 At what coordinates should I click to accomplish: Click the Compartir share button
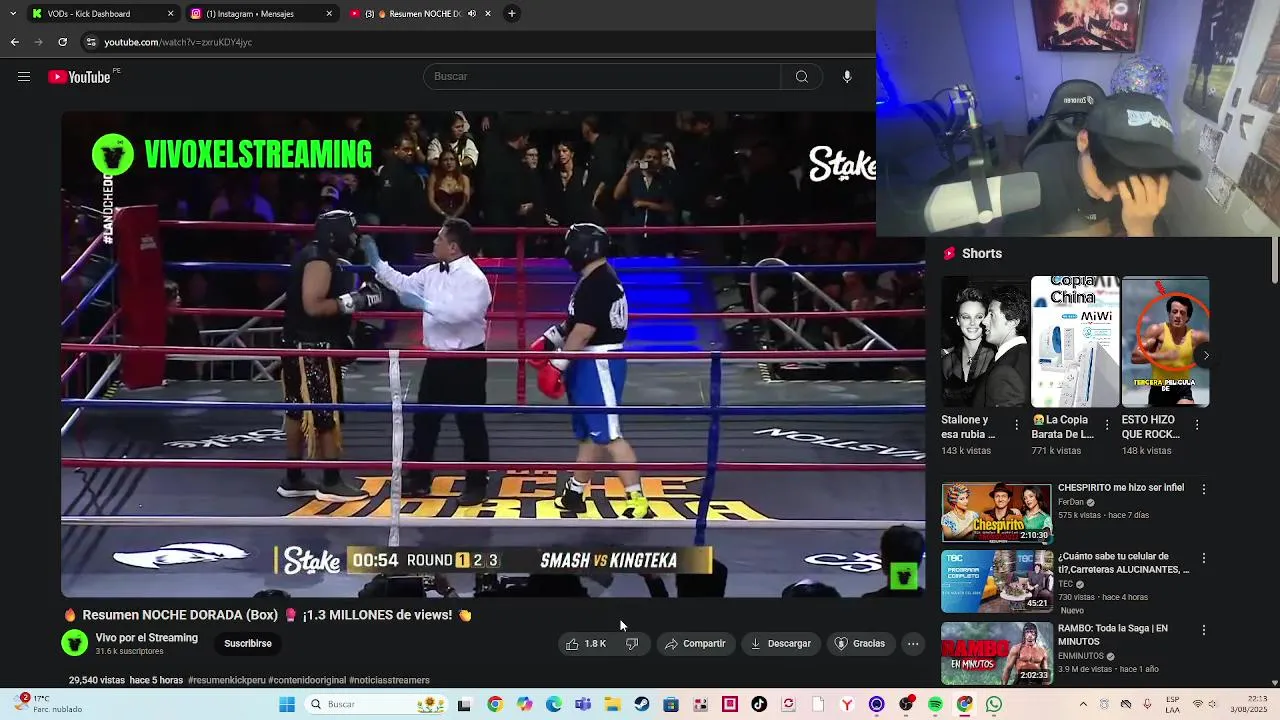[695, 644]
